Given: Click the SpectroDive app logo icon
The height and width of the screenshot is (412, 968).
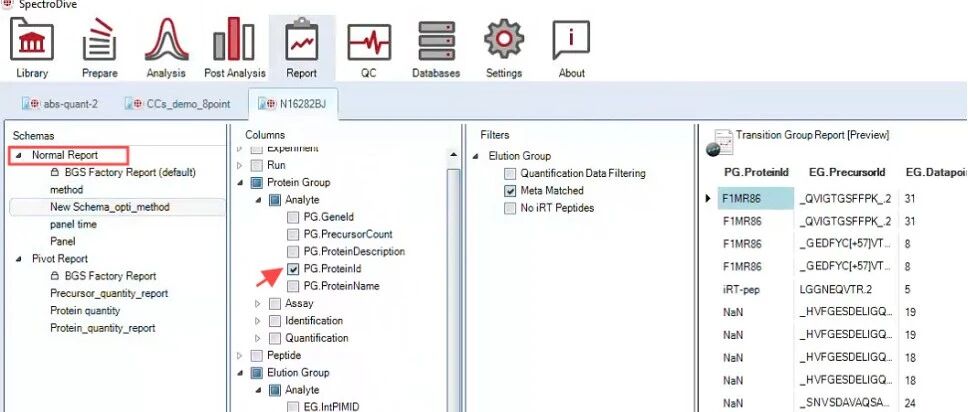Looking at the screenshot, I should (6, 3).
